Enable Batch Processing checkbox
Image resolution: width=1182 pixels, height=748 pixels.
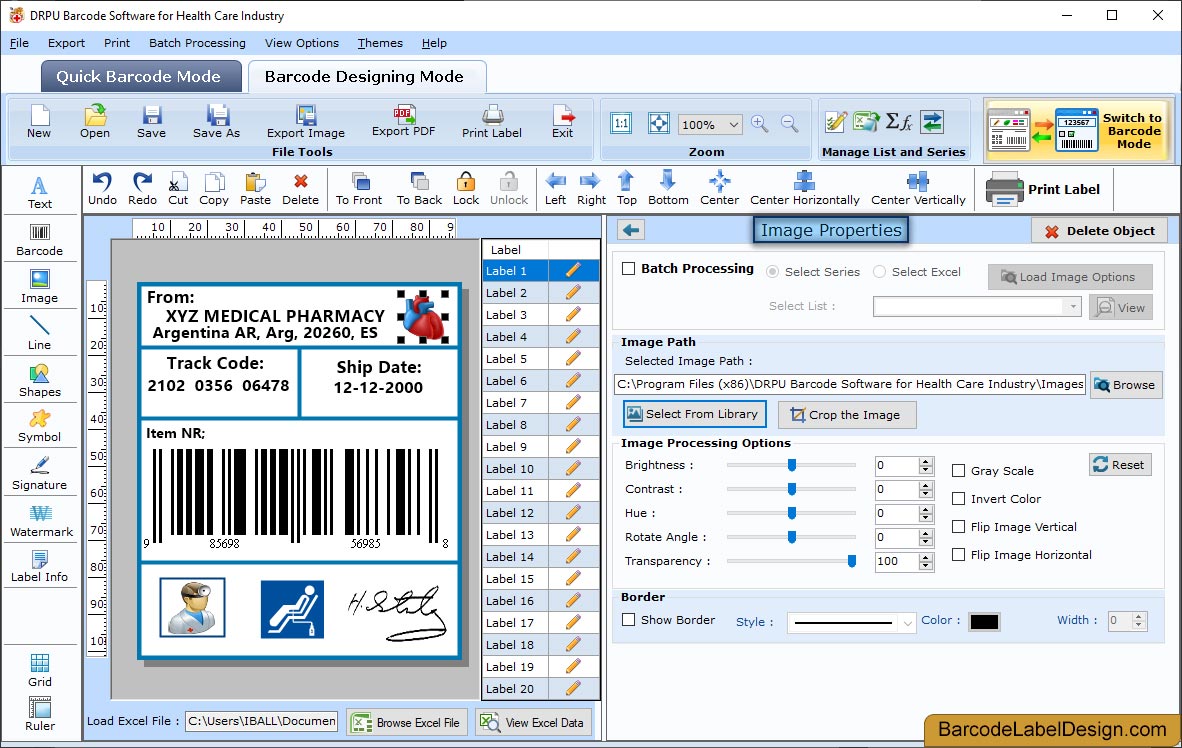pos(629,268)
